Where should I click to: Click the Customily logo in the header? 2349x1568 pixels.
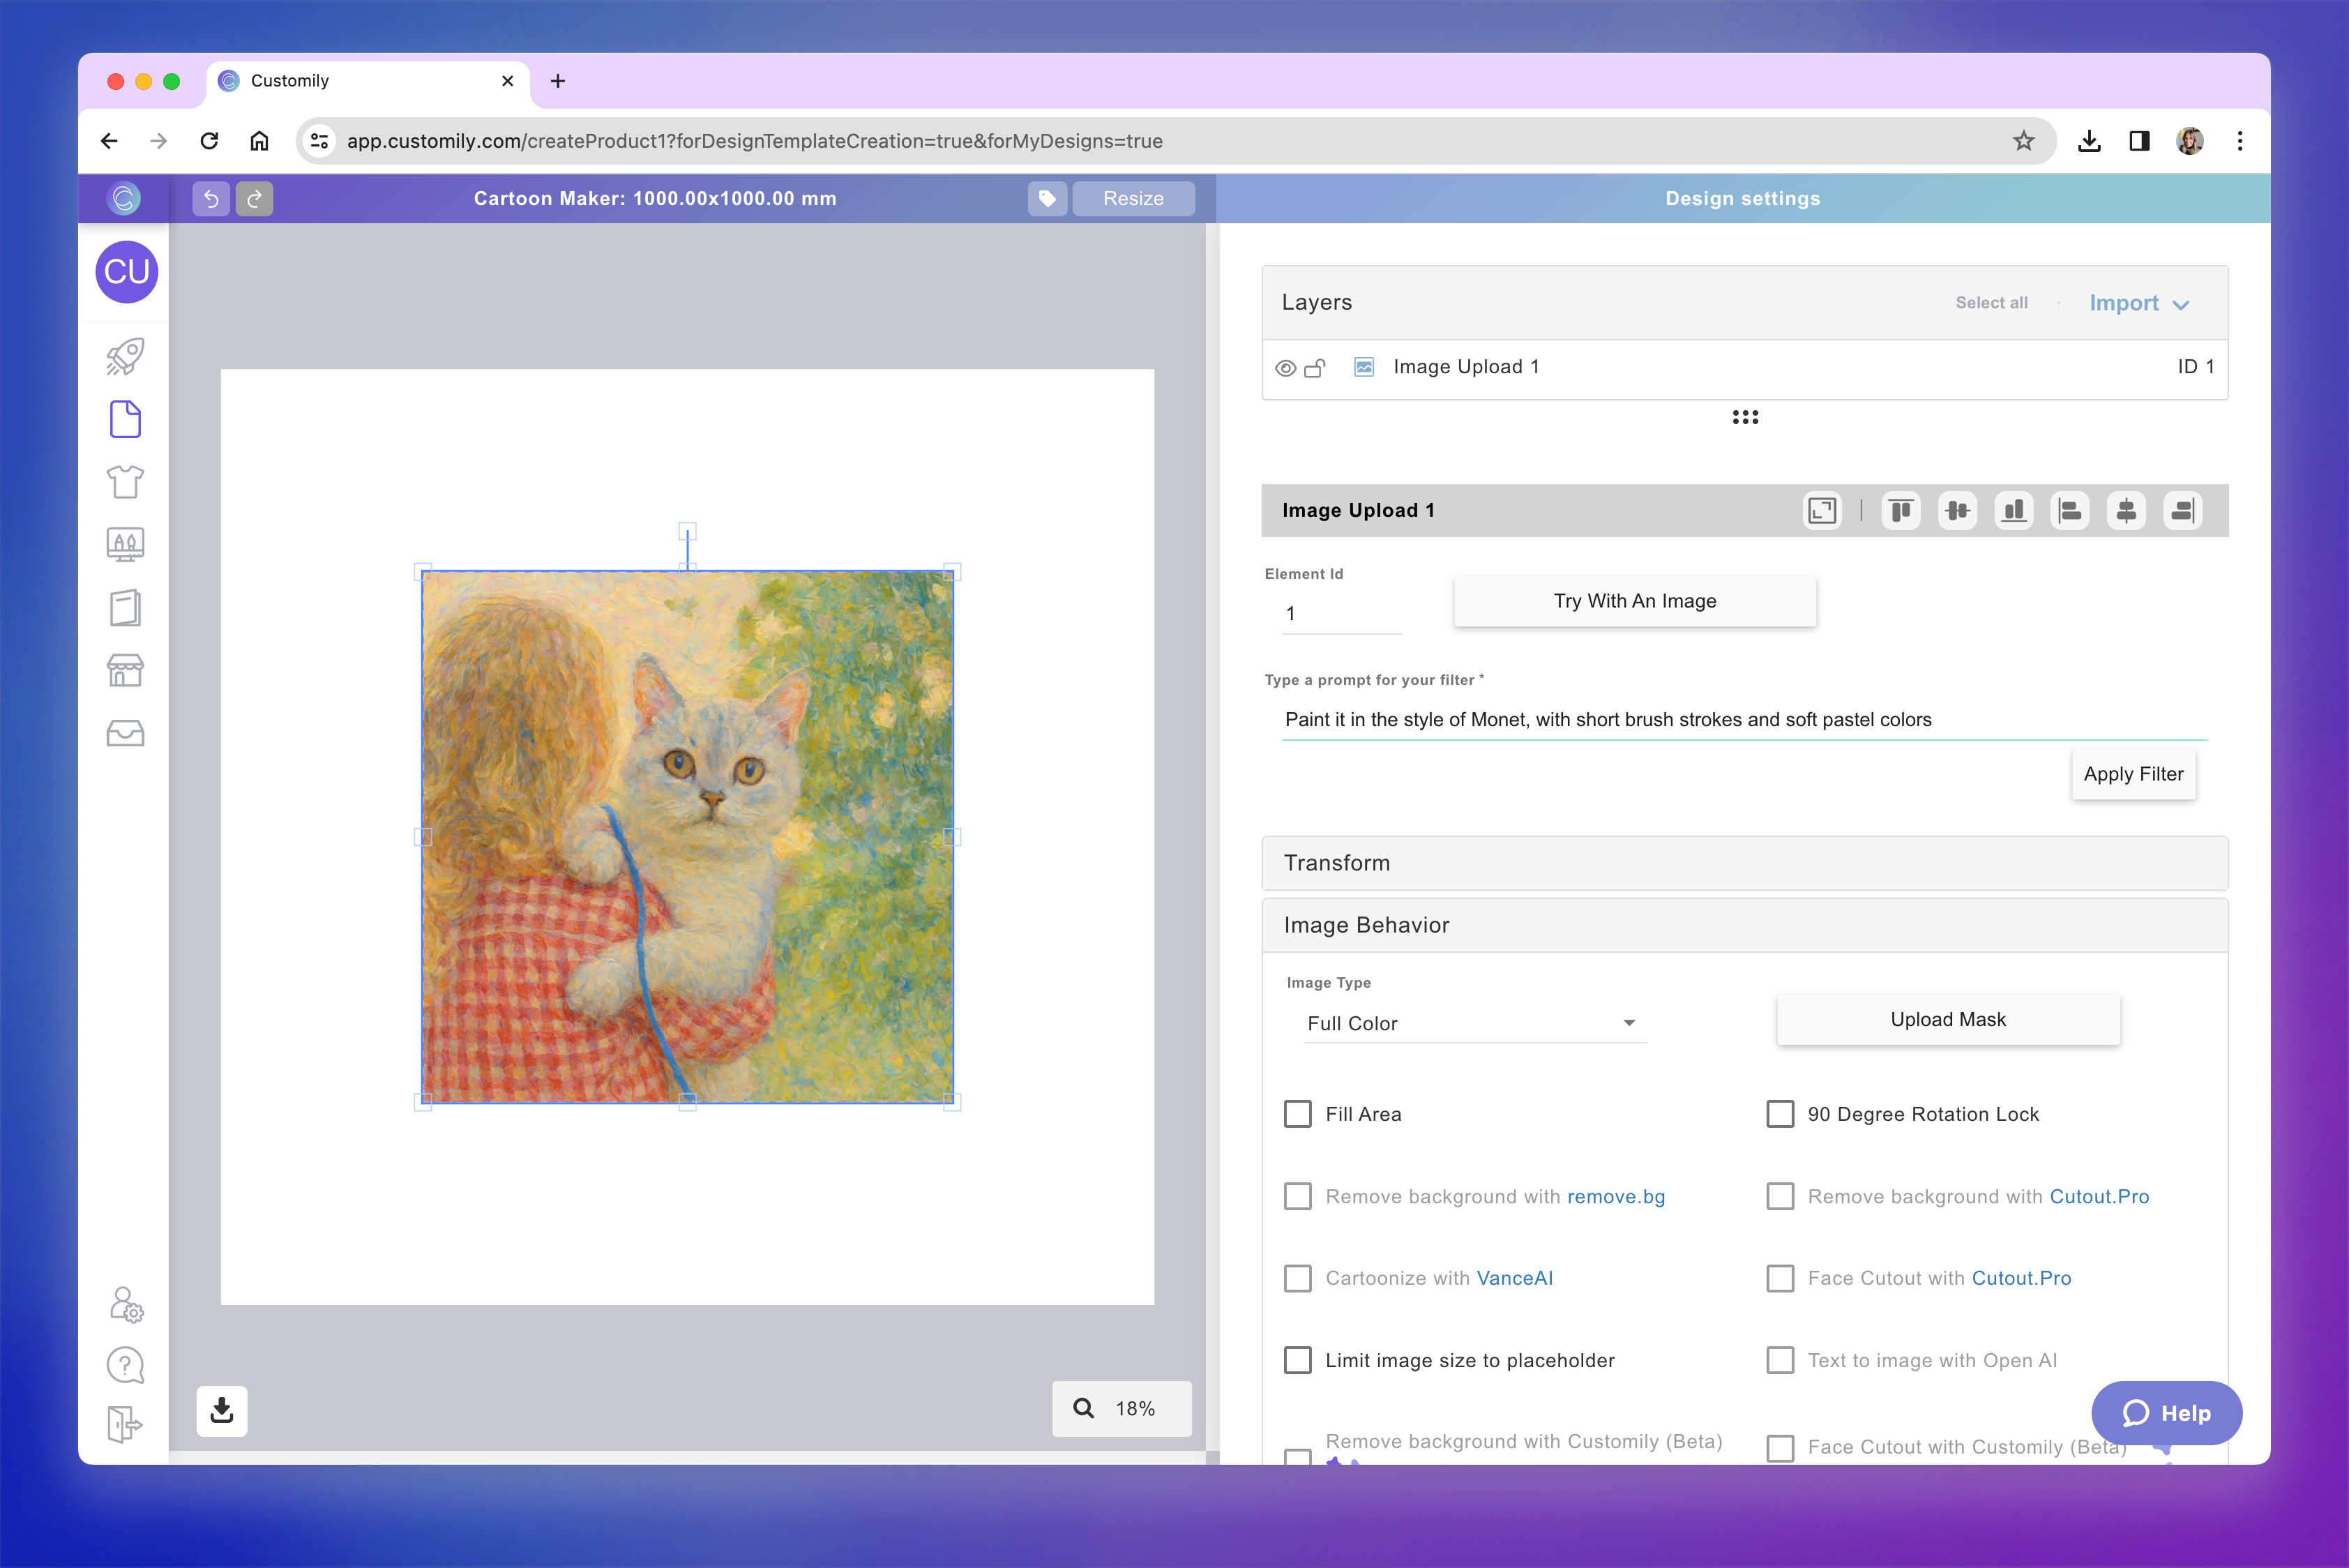(124, 198)
